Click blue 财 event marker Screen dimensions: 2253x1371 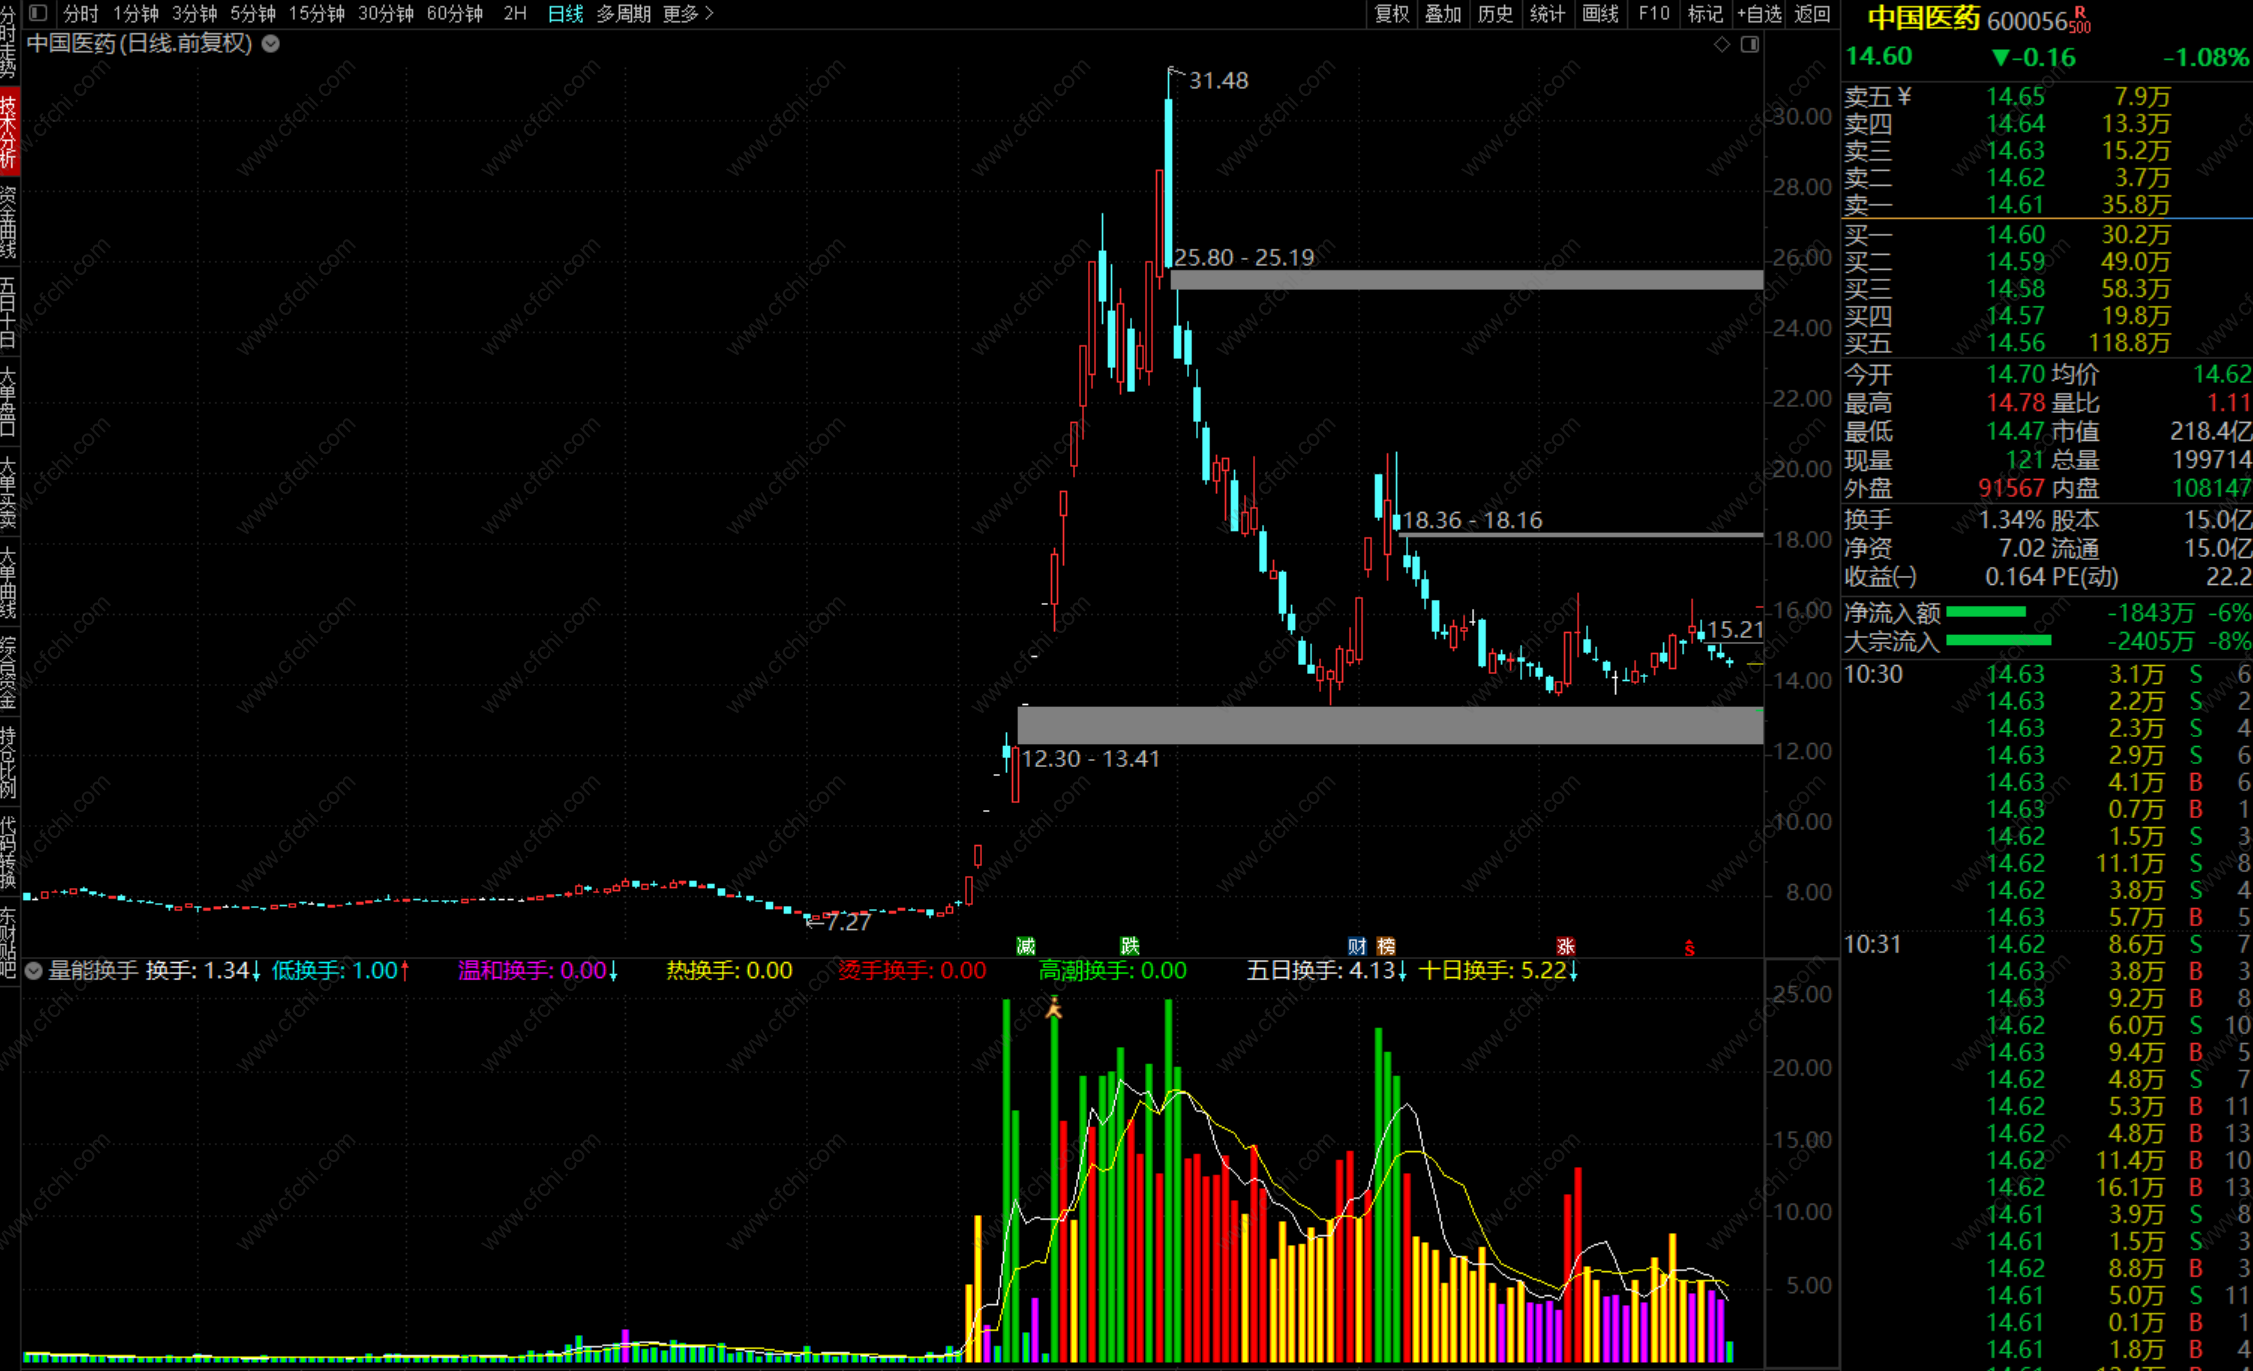coord(1356,946)
